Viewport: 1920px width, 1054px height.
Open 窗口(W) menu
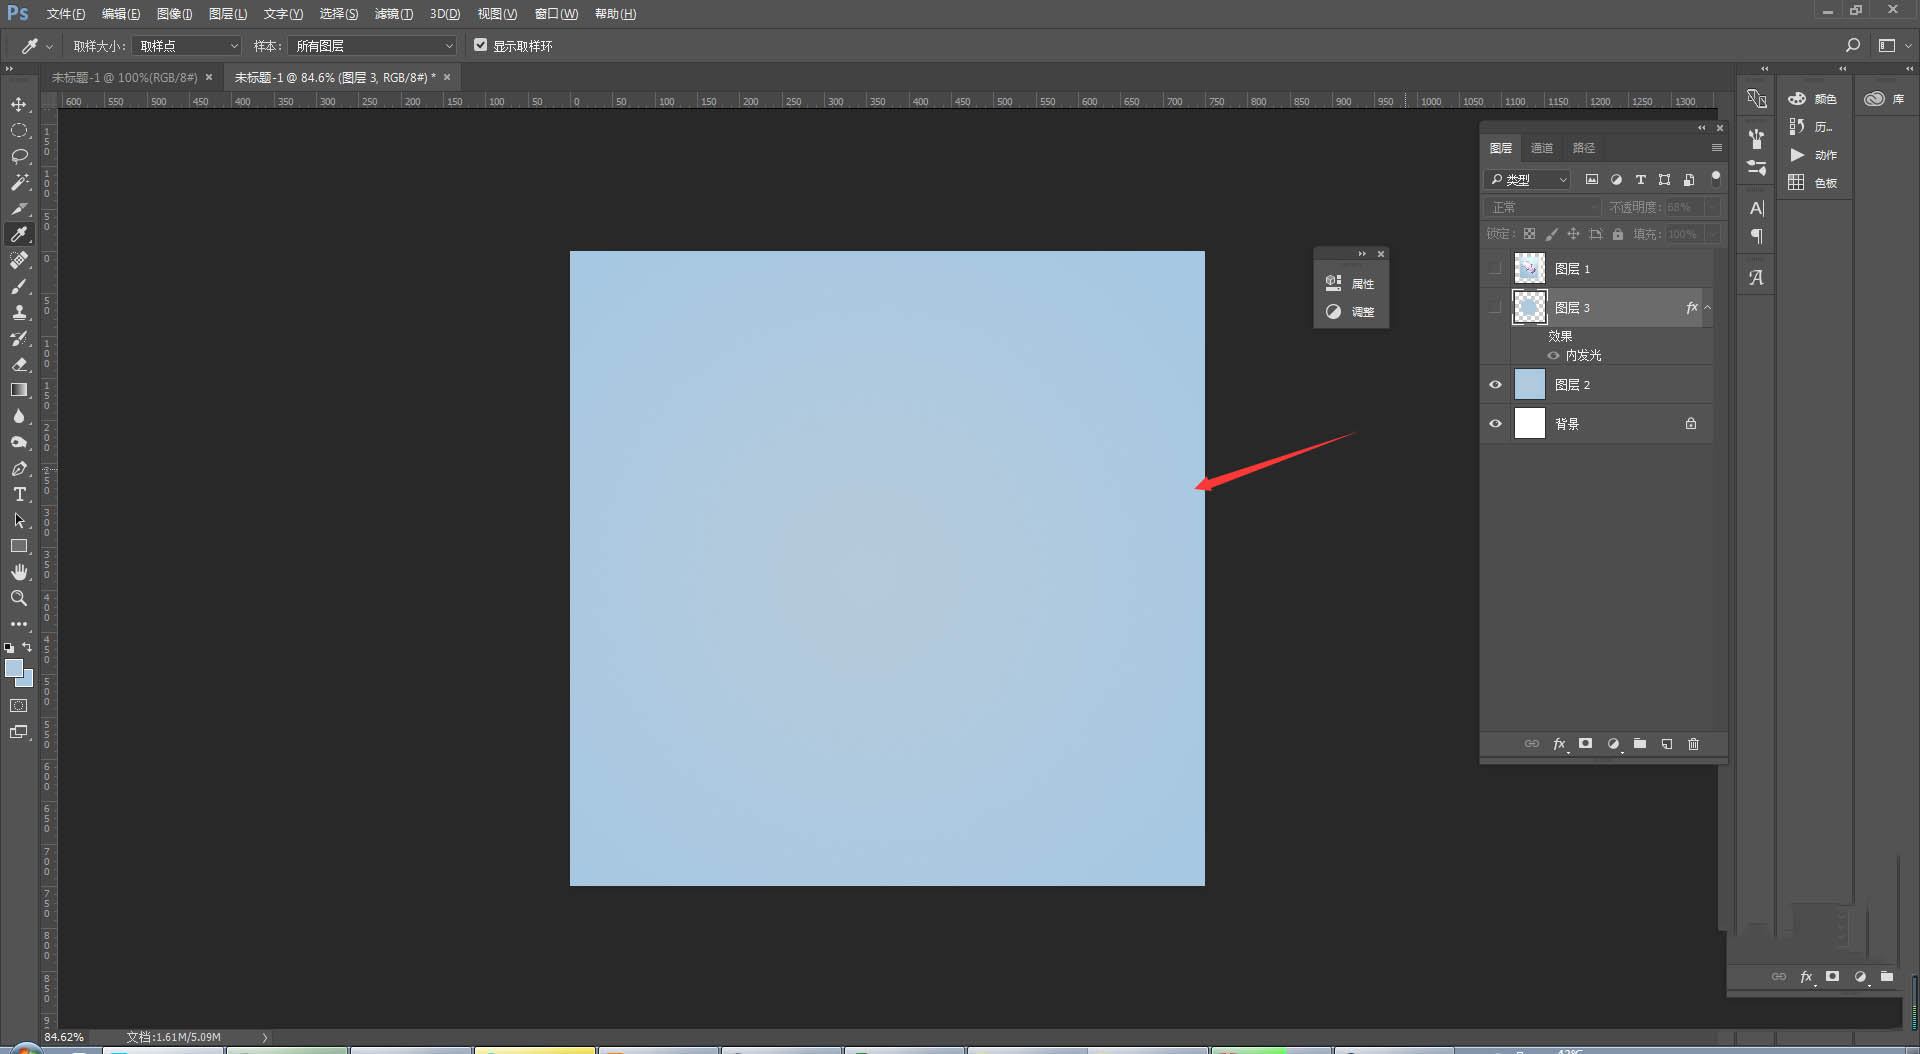tap(556, 14)
